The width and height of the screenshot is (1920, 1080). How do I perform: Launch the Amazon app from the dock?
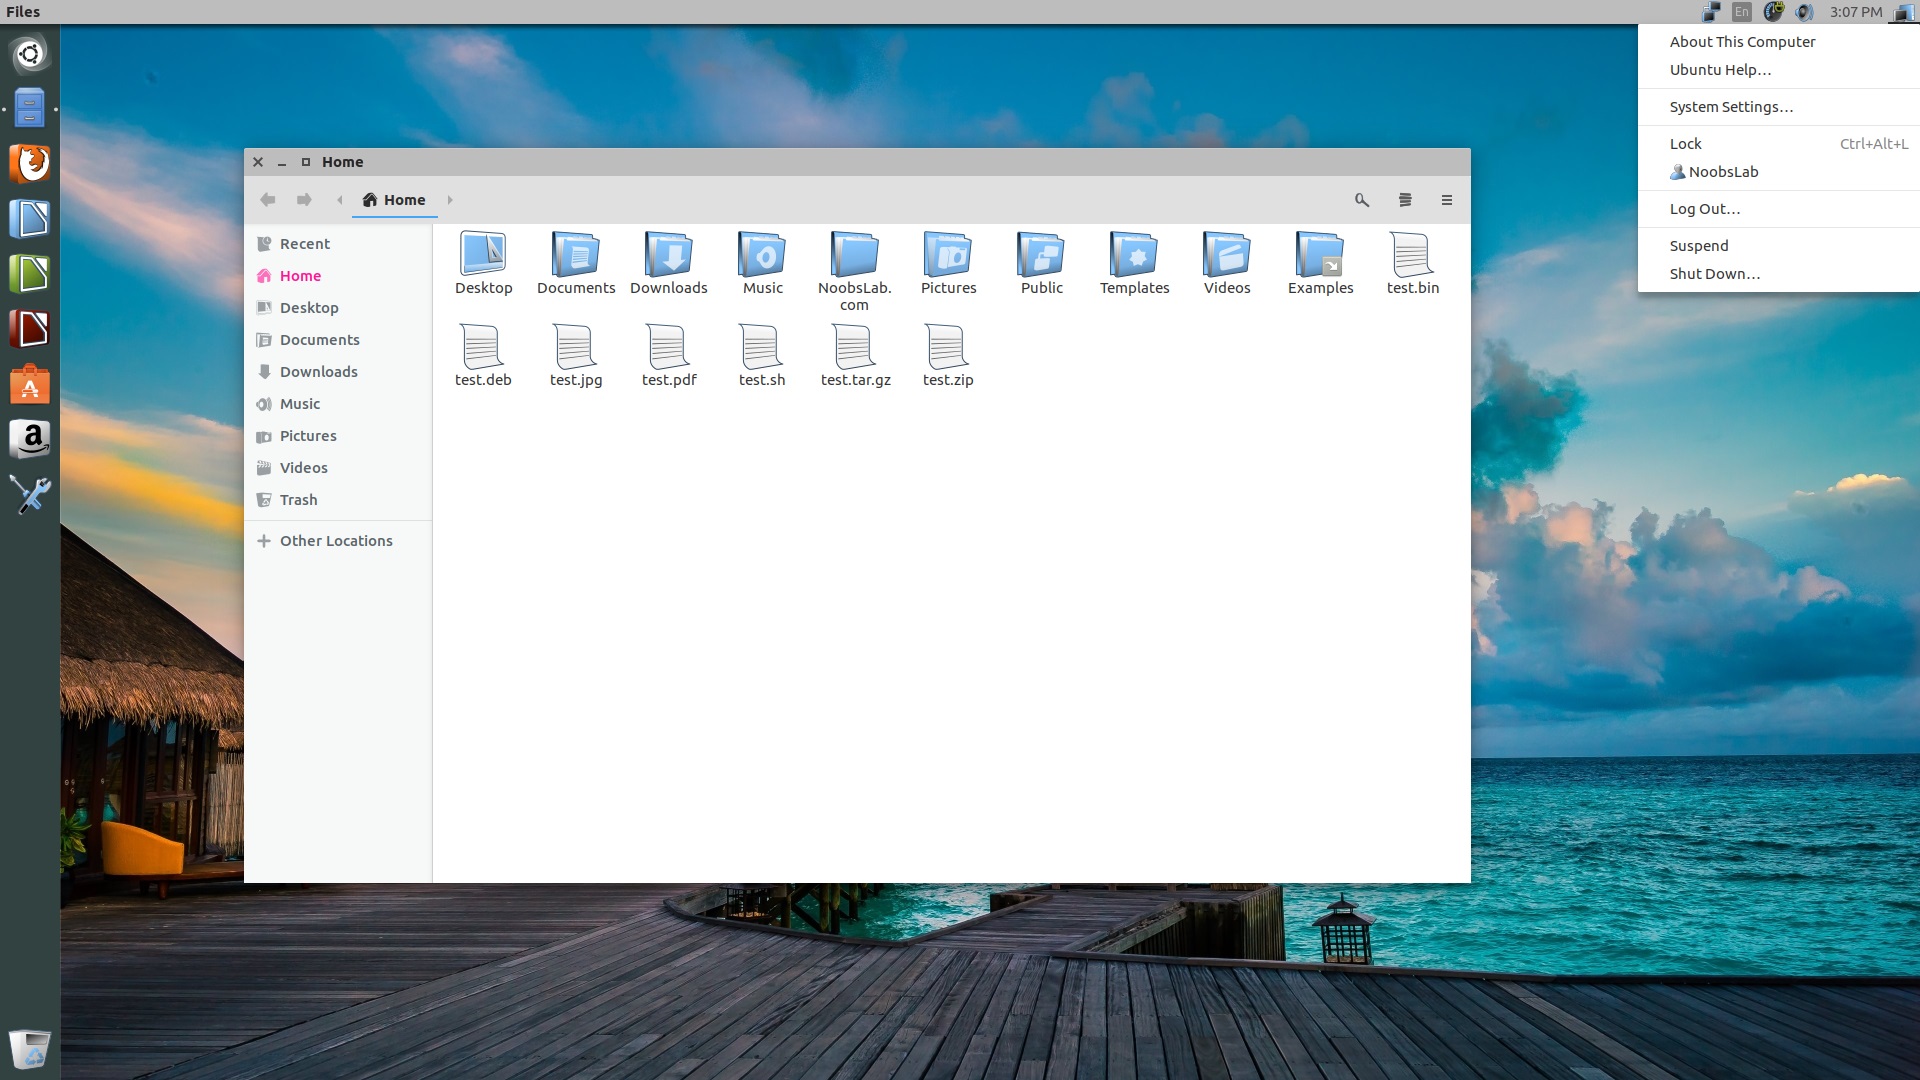[30, 440]
